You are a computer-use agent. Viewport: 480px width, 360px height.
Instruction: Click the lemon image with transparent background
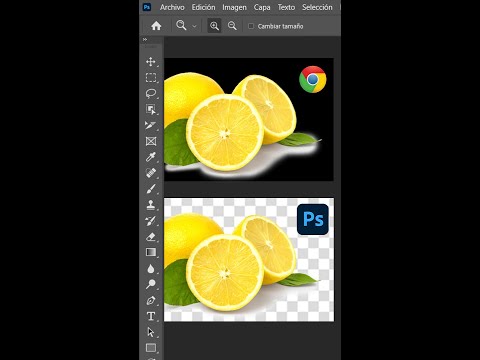coord(249,260)
